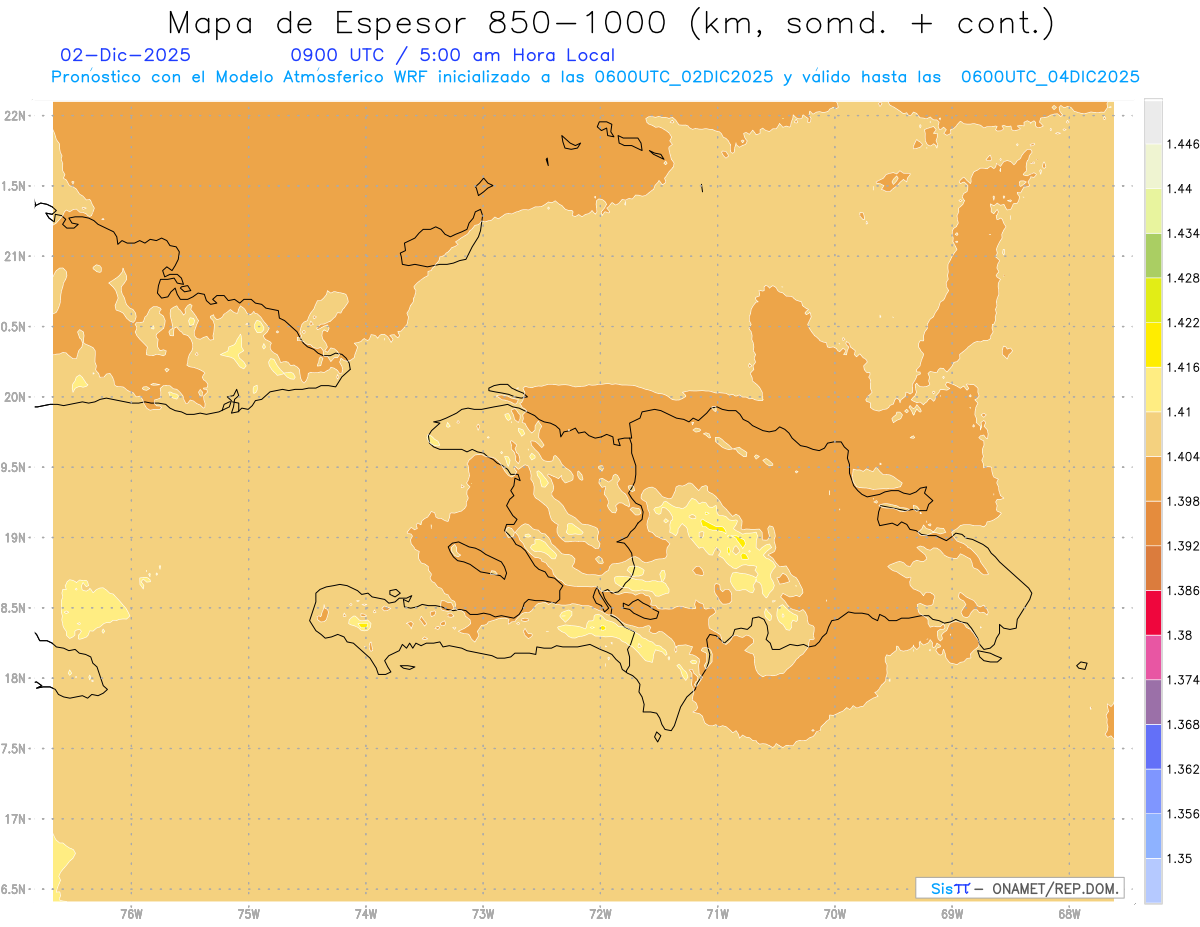Click the red legend swatch between 1.38 and 1.386

[1153, 613]
